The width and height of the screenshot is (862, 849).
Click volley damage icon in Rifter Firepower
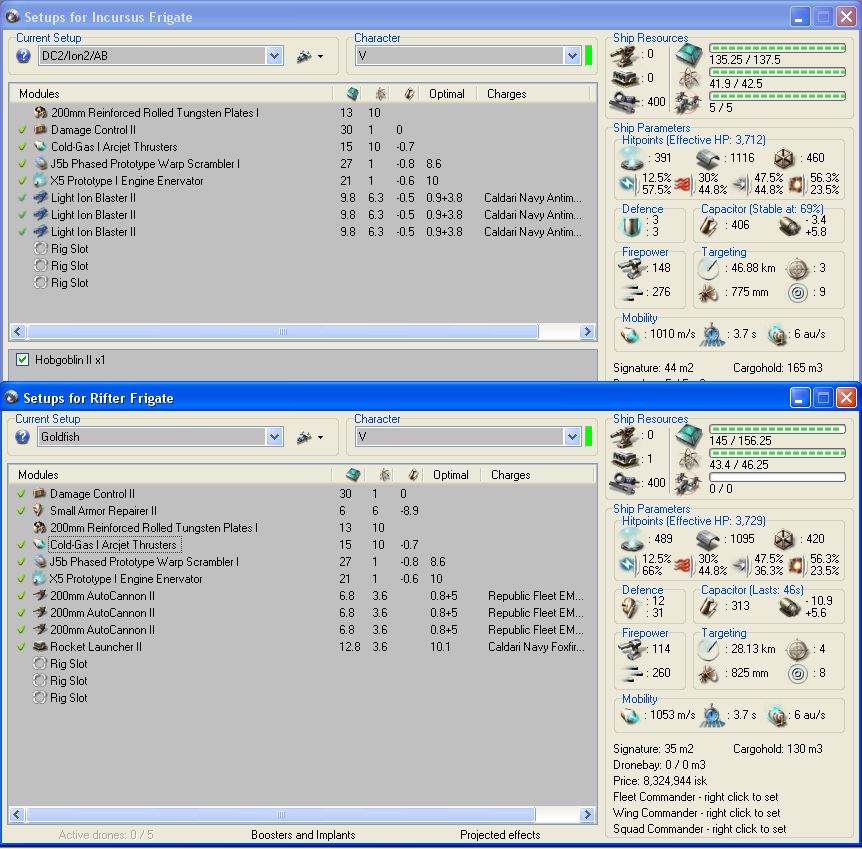coord(633,672)
